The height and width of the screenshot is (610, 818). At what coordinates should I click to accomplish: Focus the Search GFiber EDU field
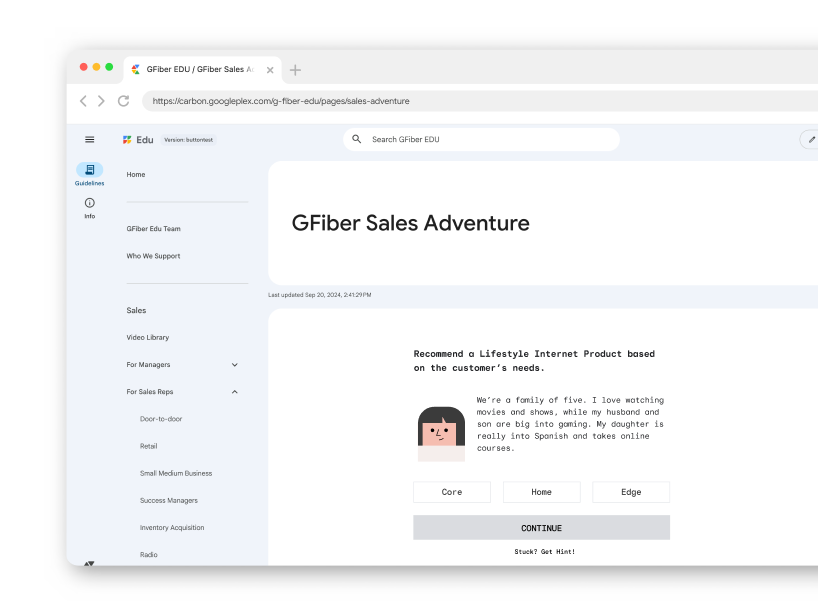coord(481,139)
